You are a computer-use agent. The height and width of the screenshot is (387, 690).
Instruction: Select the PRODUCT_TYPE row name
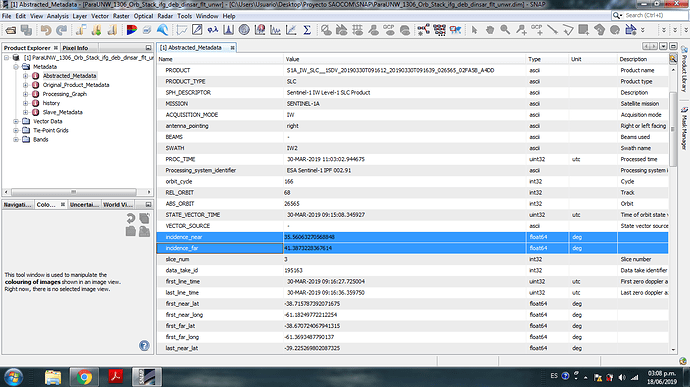click(x=185, y=81)
